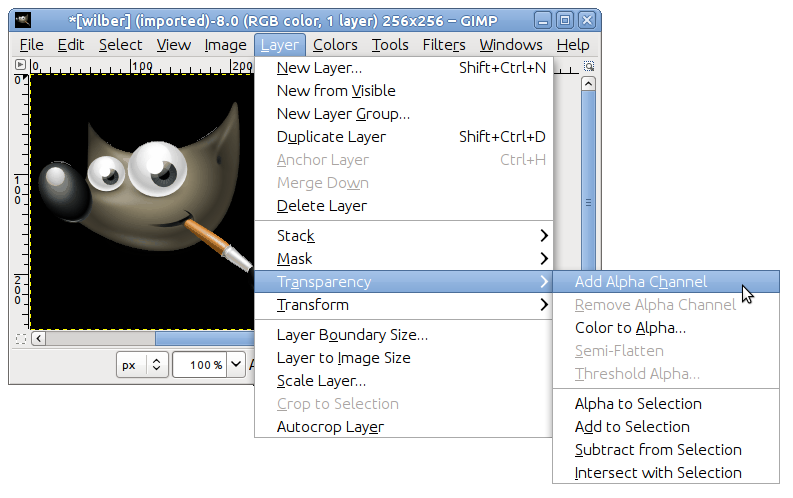Open the px unit selector dropdown
Viewport: 793px width, 498px height.
(141, 365)
